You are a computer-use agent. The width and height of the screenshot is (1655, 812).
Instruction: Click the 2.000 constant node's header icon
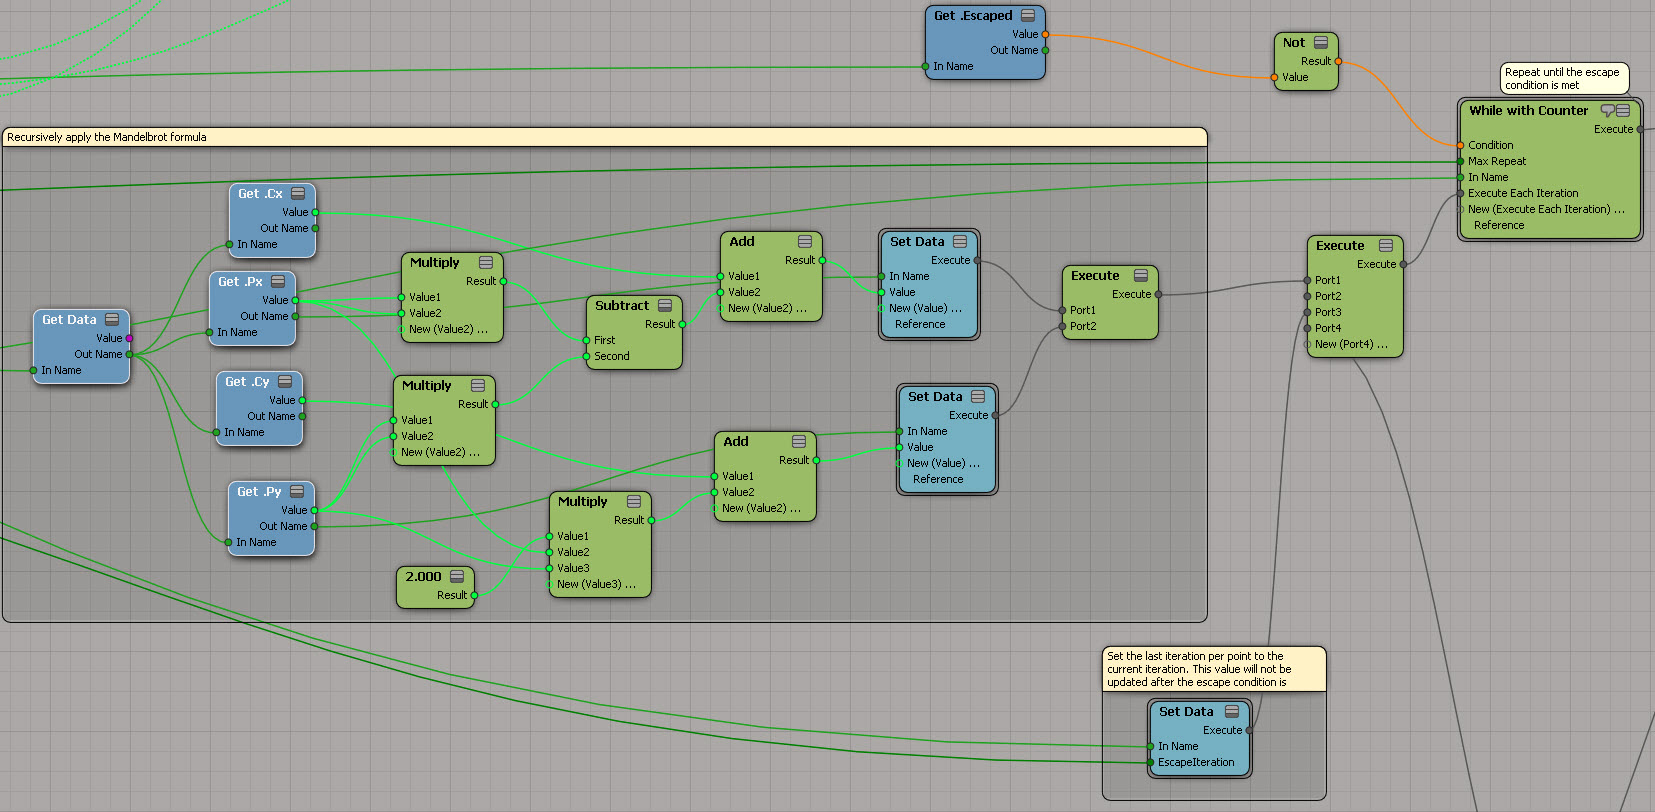click(457, 577)
